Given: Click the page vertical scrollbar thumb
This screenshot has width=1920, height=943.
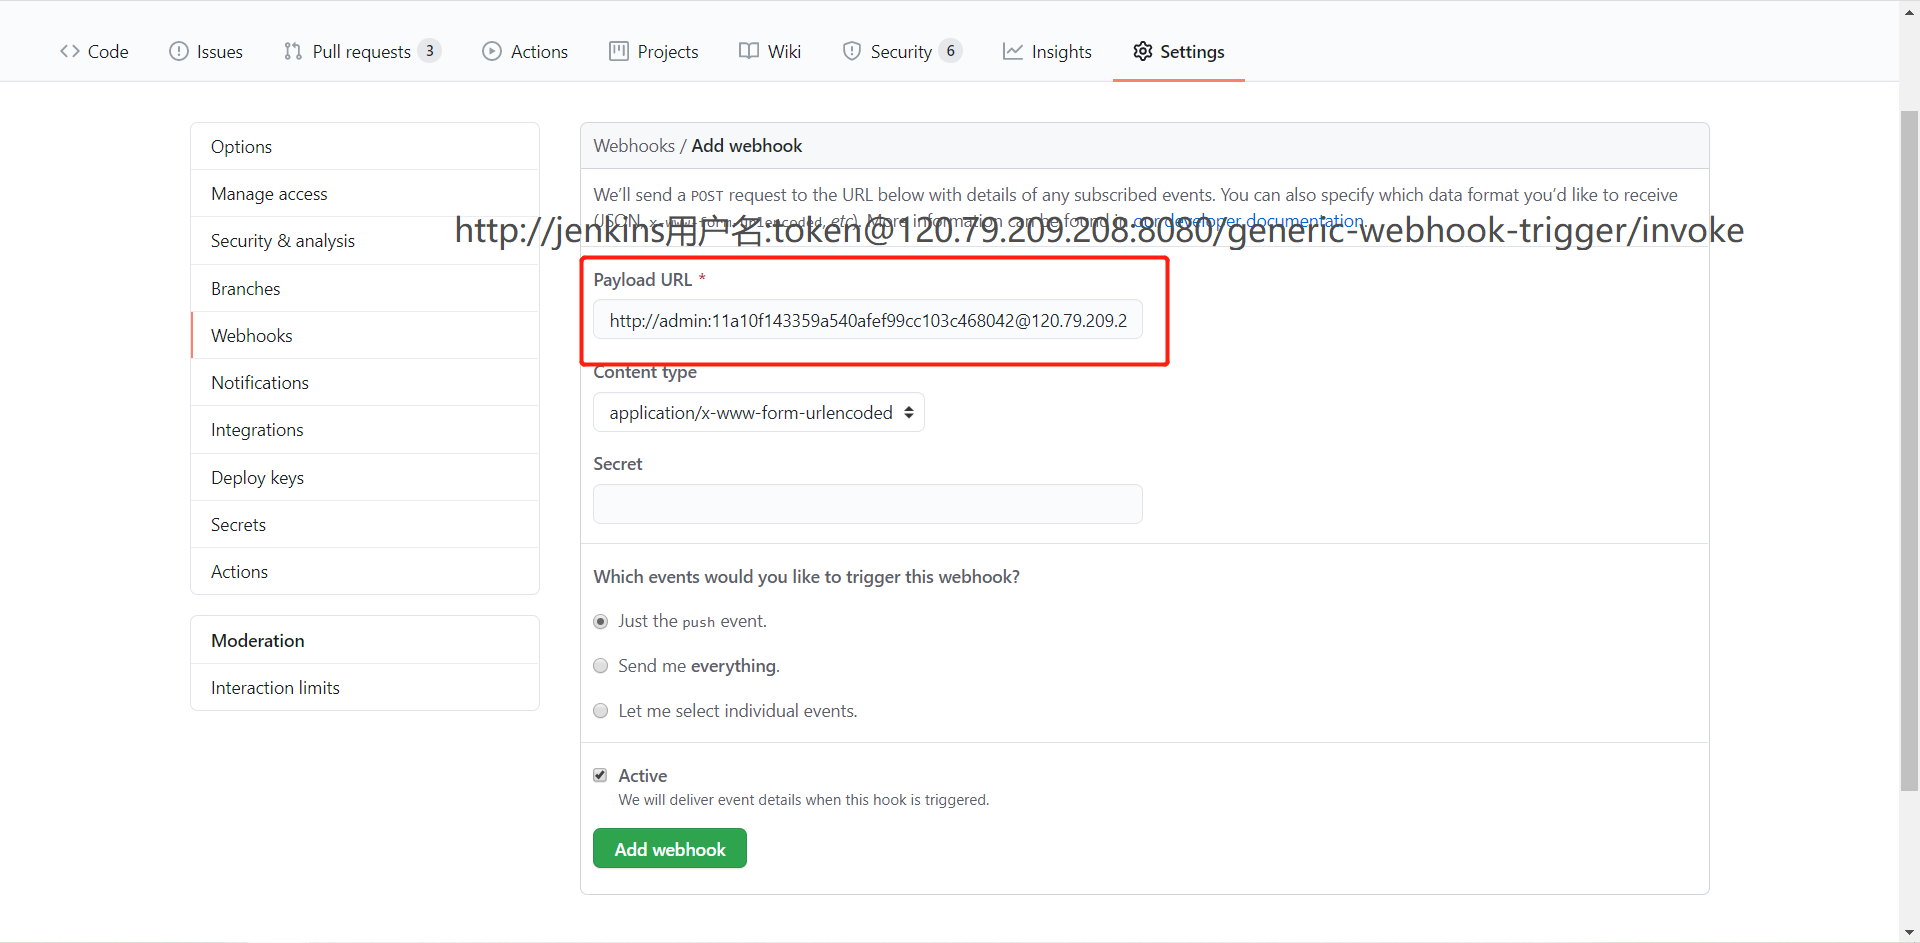Looking at the screenshot, I should point(1909,450).
